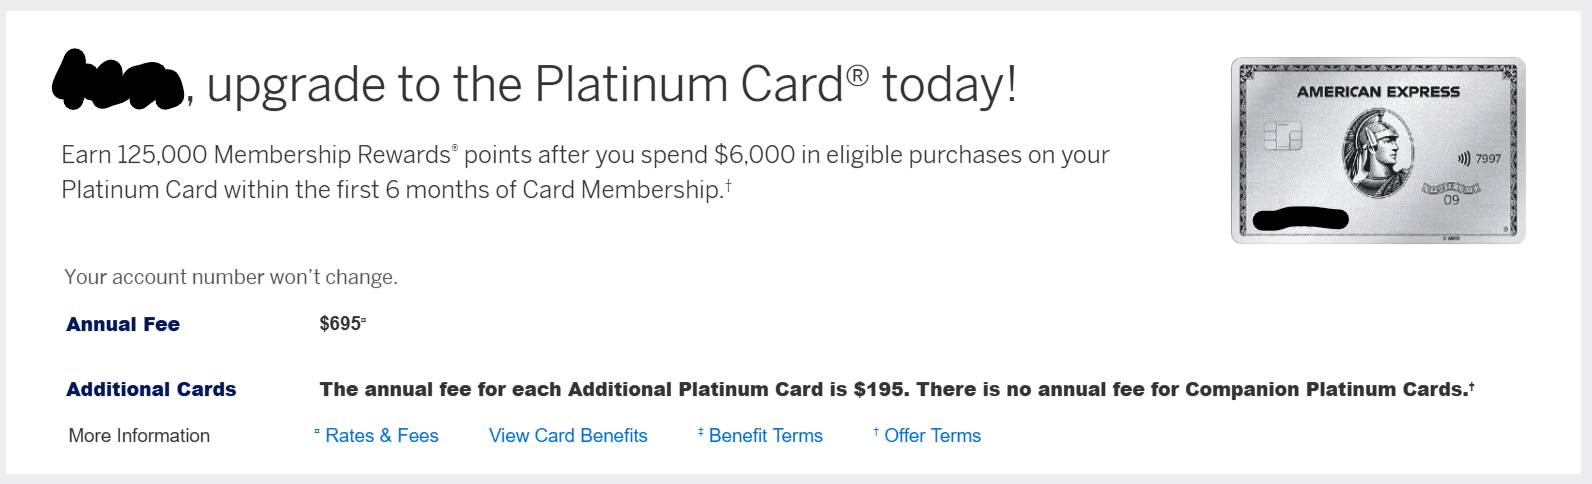Open the Benefit Terms link

click(x=765, y=436)
